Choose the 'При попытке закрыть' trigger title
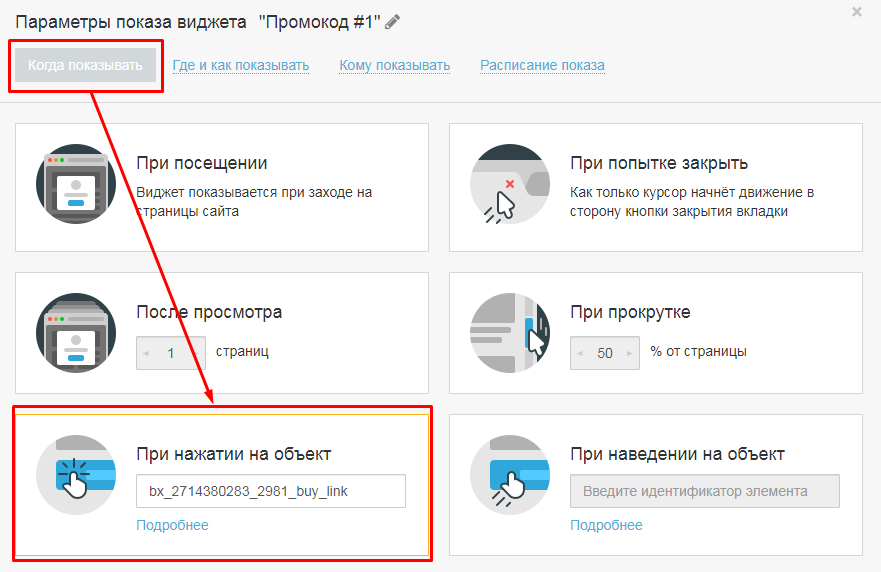Image resolution: width=881 pixels, height=572 pixels. pyautogui.click(x=659, y=163)
